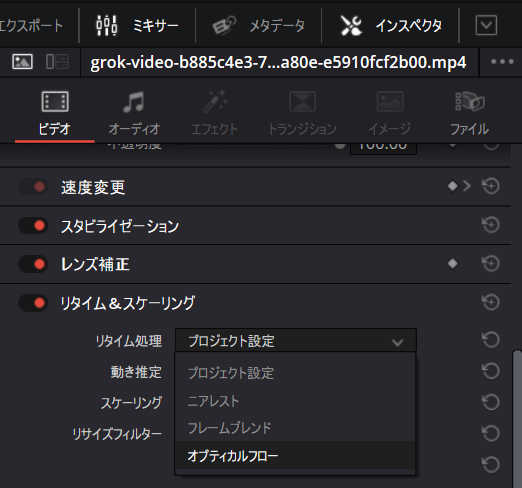Toggle the スタビライゼーション enable switch

pos(33,226)
